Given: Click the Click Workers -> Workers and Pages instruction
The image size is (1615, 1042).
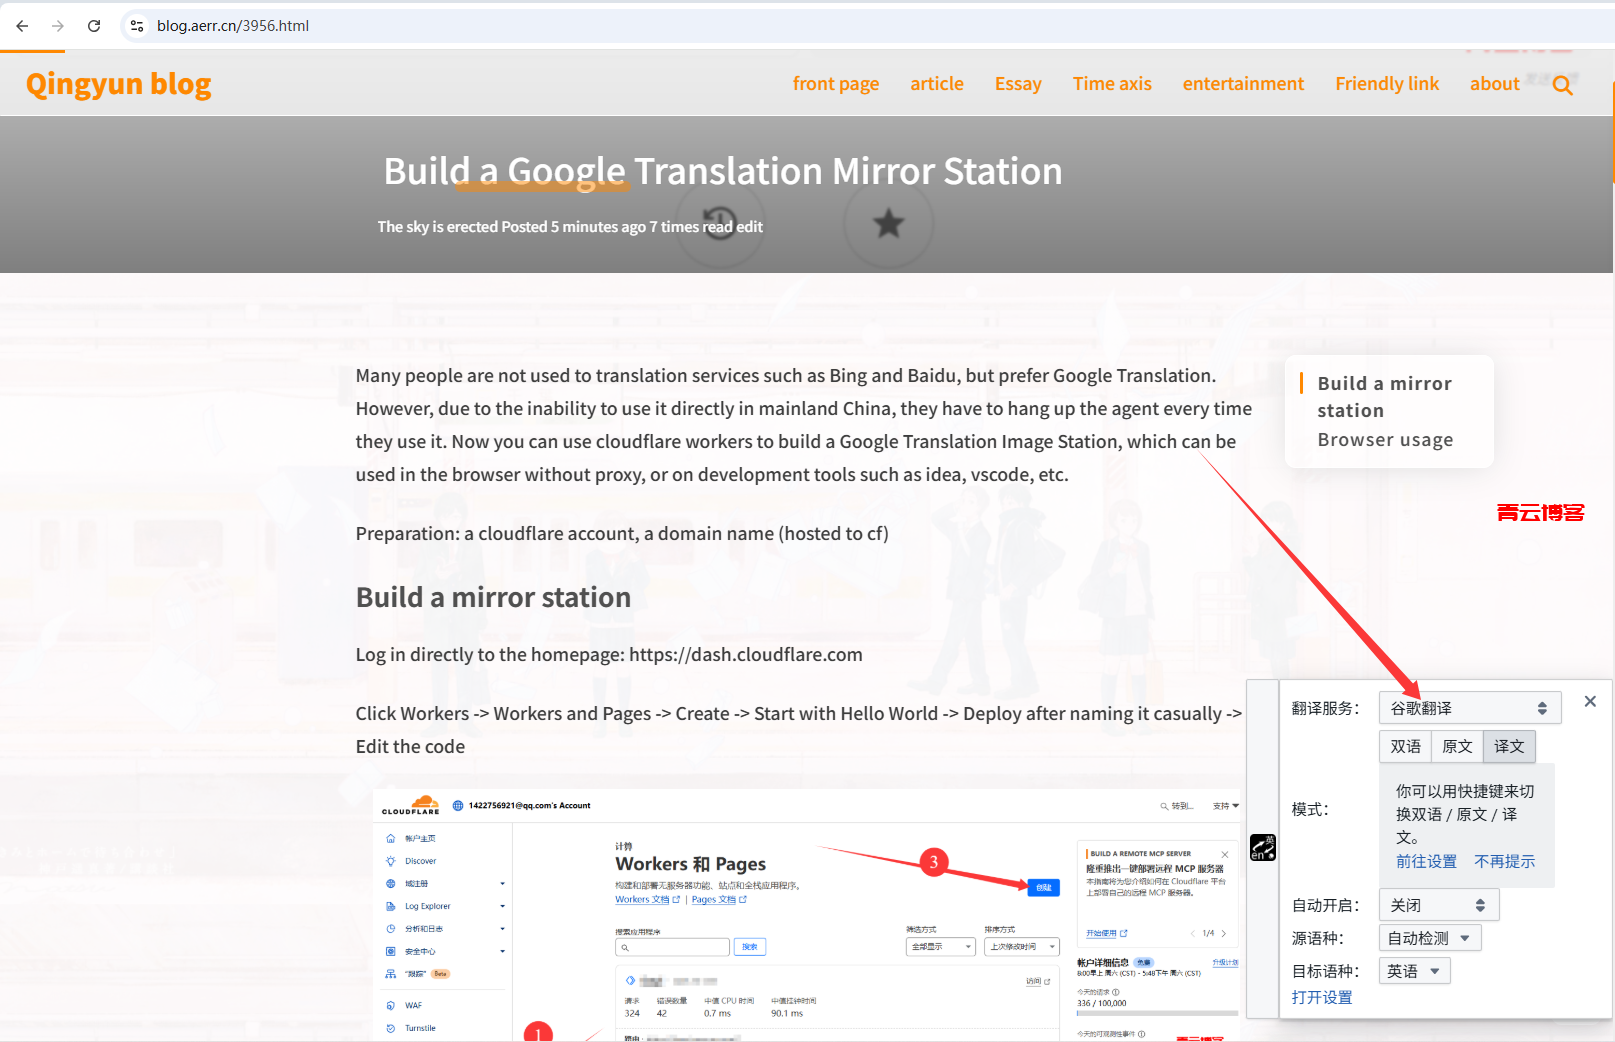Looking at the screenshot, I should (799, 730).
